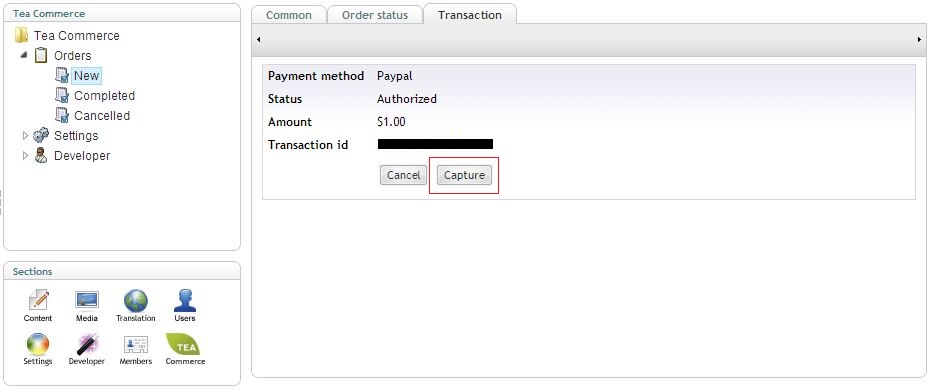The width and height of the screenshot is (931, 391).
Task: Open the Translation globe icon
Action: (x=136, y=301)
